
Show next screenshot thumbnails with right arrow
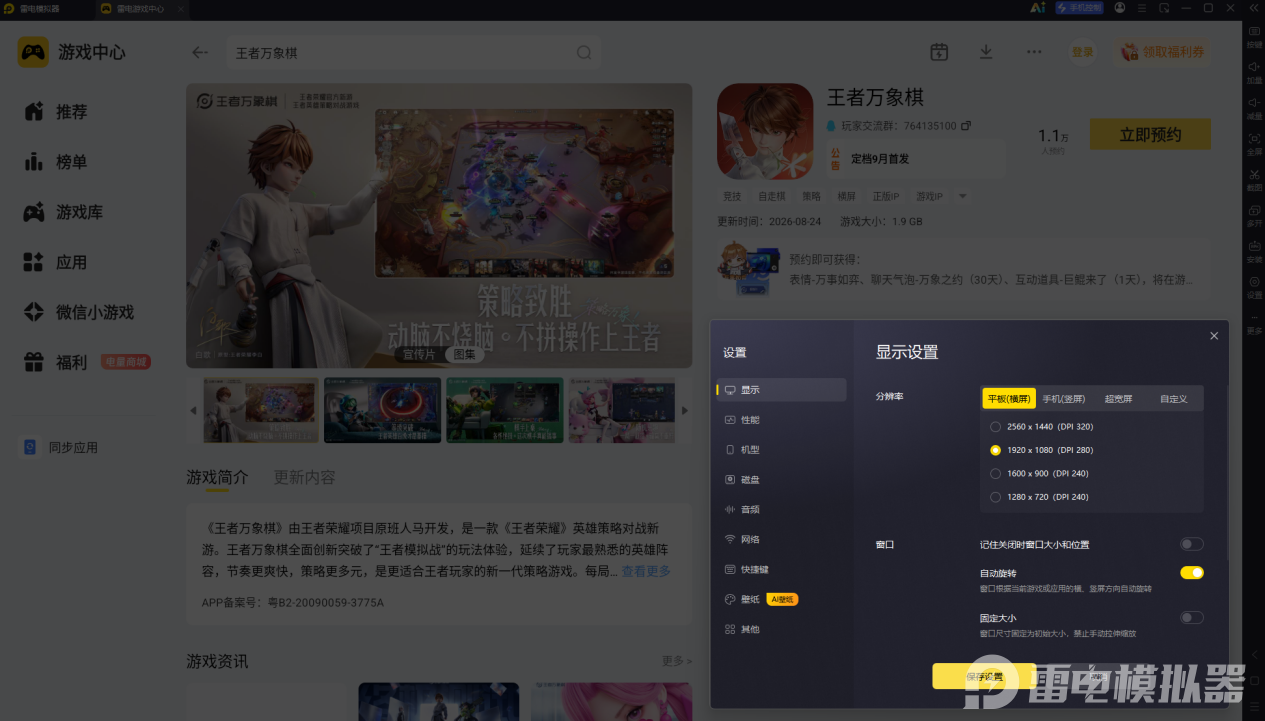[x=684, y=410]
